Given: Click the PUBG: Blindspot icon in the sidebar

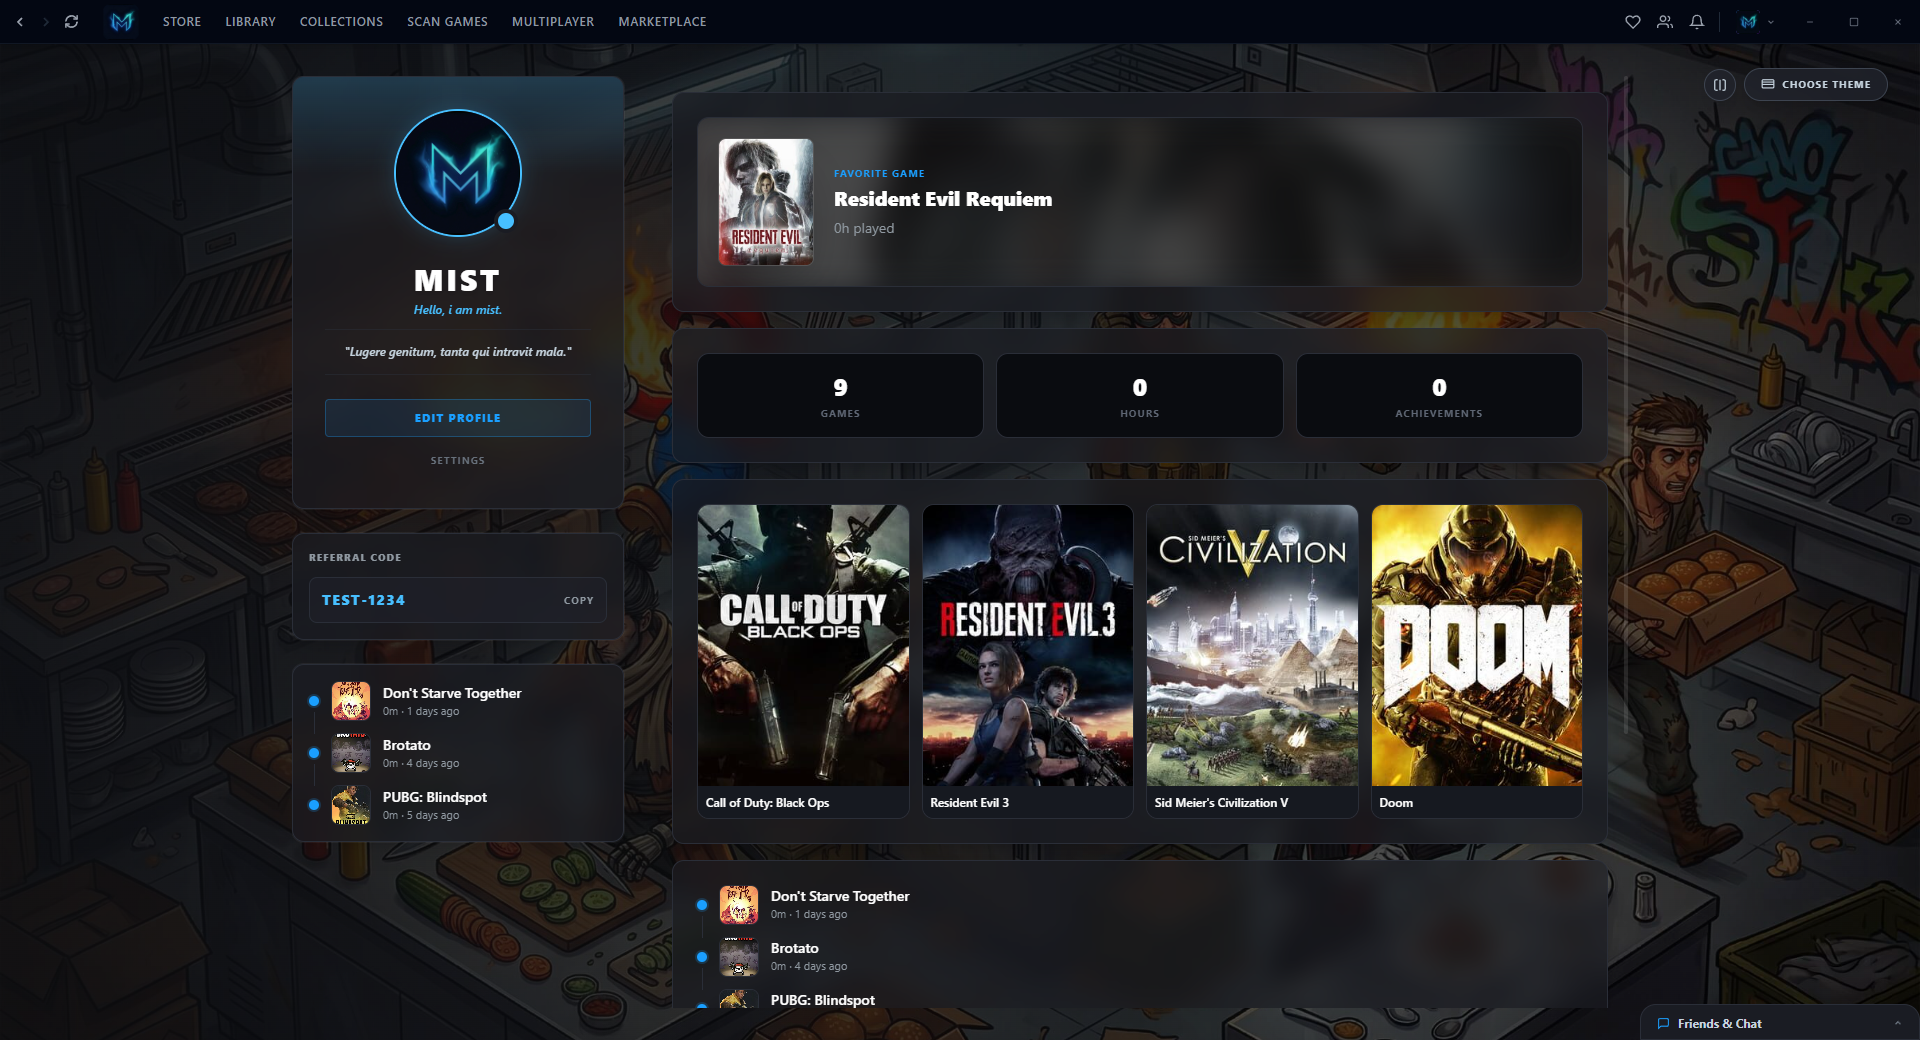Looking at the screenshot, I should 351,805.
